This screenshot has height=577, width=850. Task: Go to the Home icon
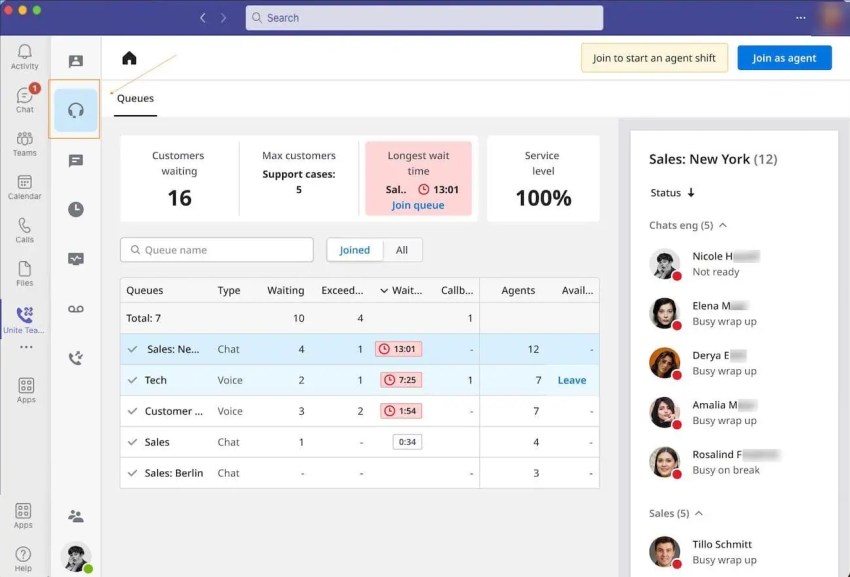[x=129, y=58]
